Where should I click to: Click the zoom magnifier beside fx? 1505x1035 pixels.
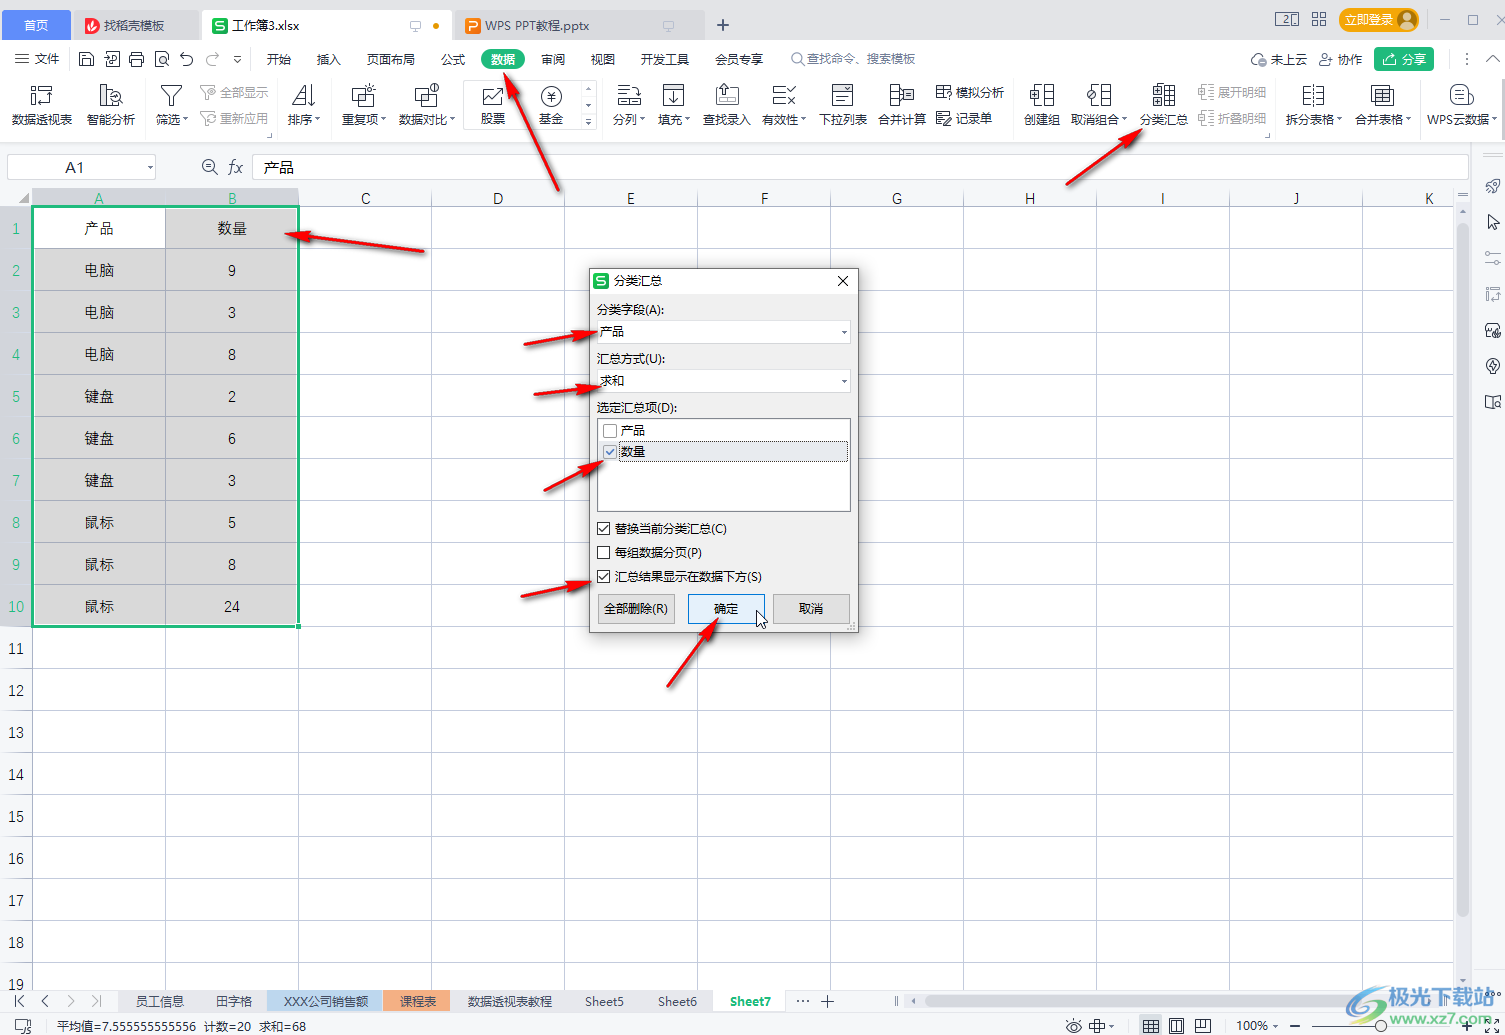point(209,167)
